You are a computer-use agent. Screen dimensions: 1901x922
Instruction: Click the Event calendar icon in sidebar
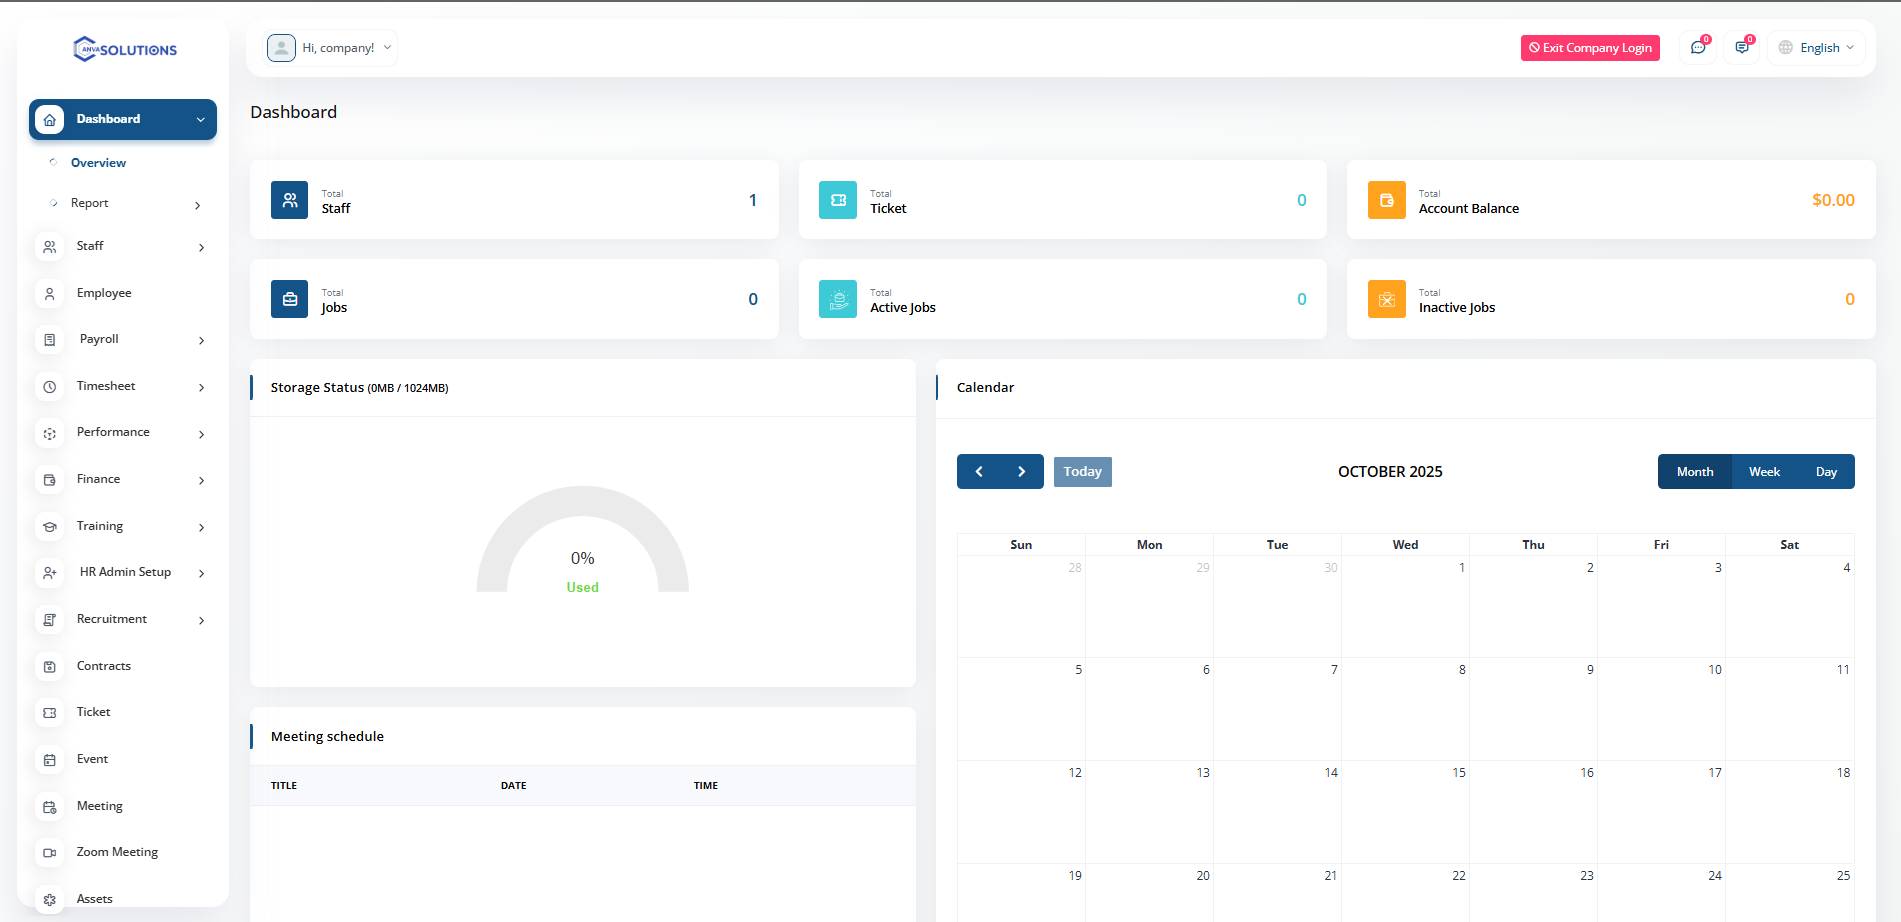(x=50, y=760)
